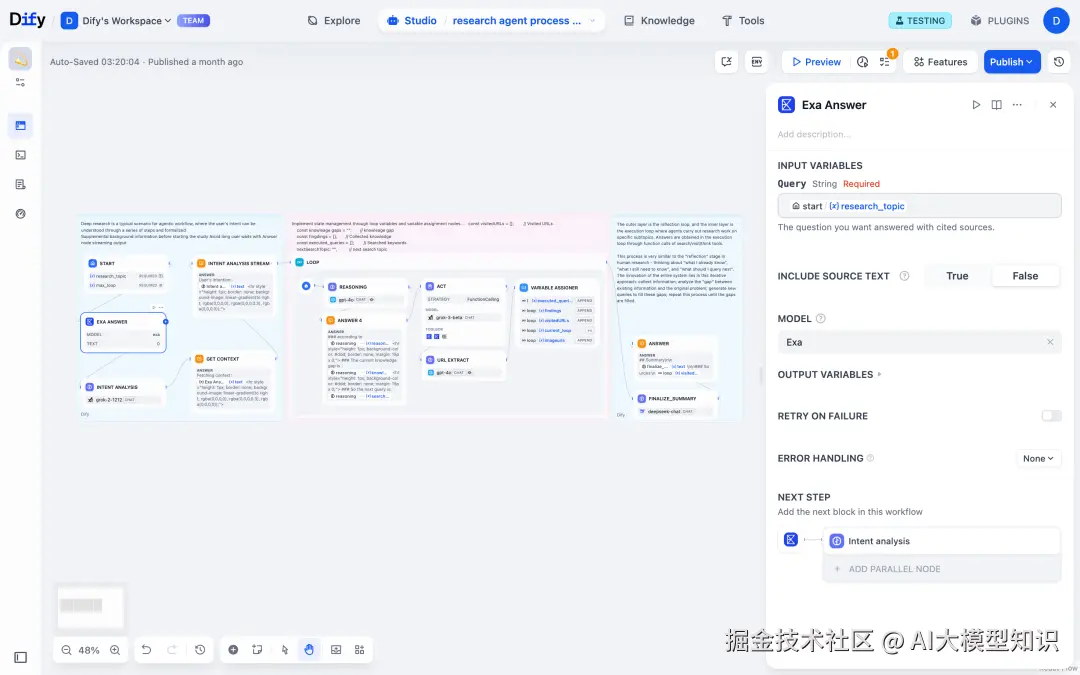Click the Dify logo
Screen dimensions: 1080x675
pyautogui.click(x=28, y=20)
